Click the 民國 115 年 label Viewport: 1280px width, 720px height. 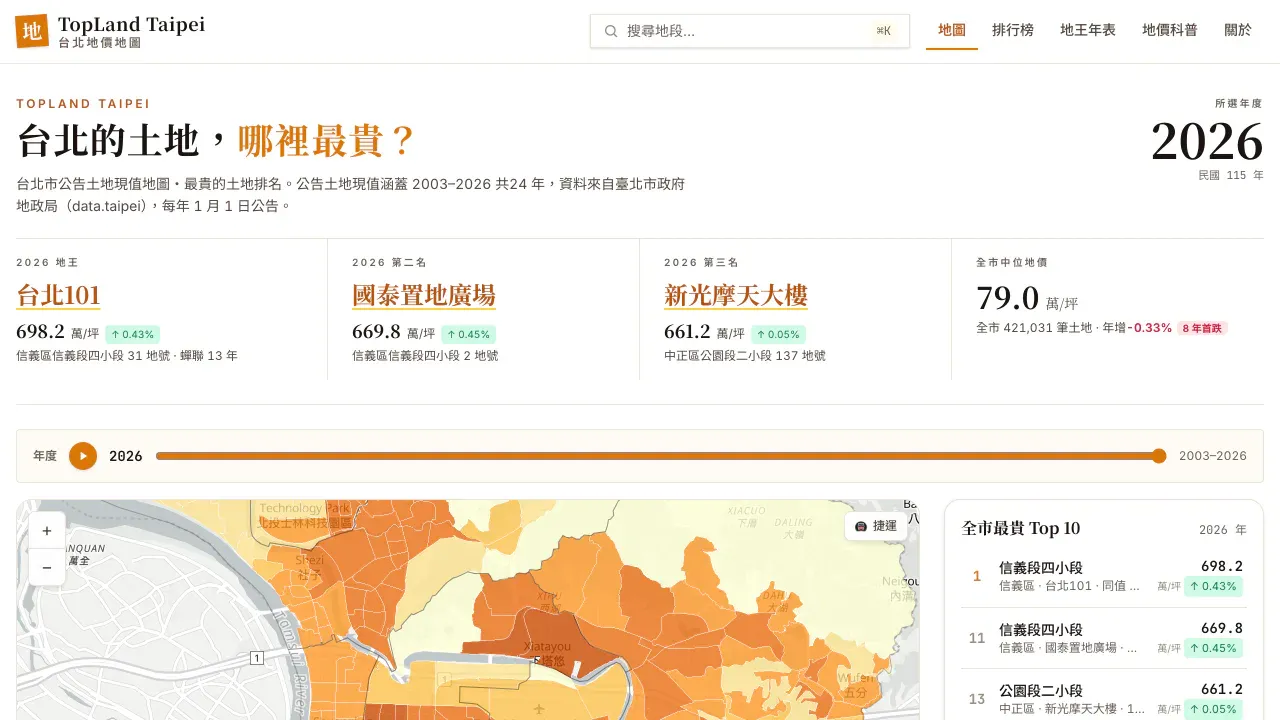(x=1231, y=175)
